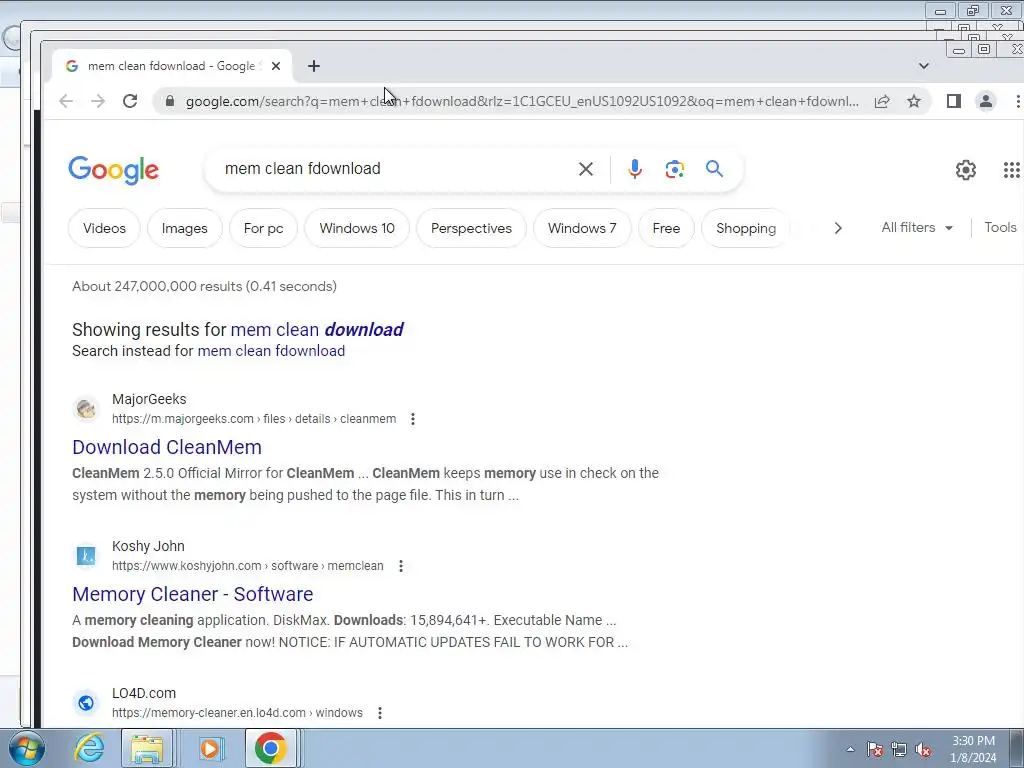This screenshot has width=1024, height=768.
Task: Open the Download CleanMem result
Action: point(167,447)
